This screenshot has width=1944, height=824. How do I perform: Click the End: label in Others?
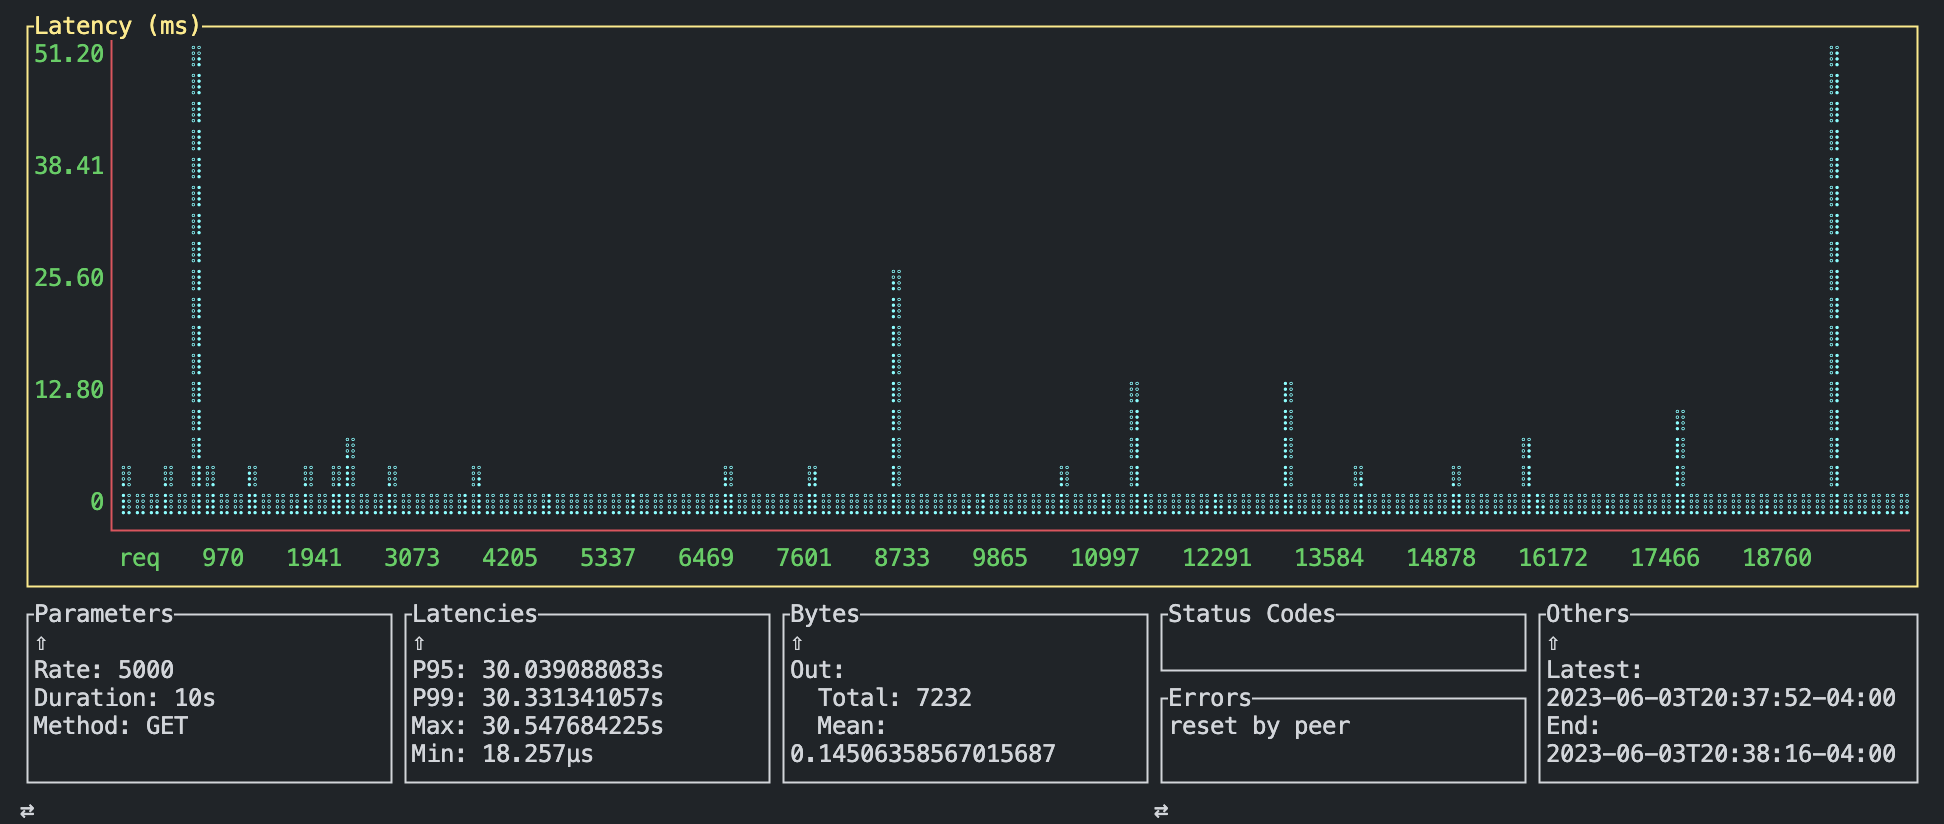[1574, 726]
